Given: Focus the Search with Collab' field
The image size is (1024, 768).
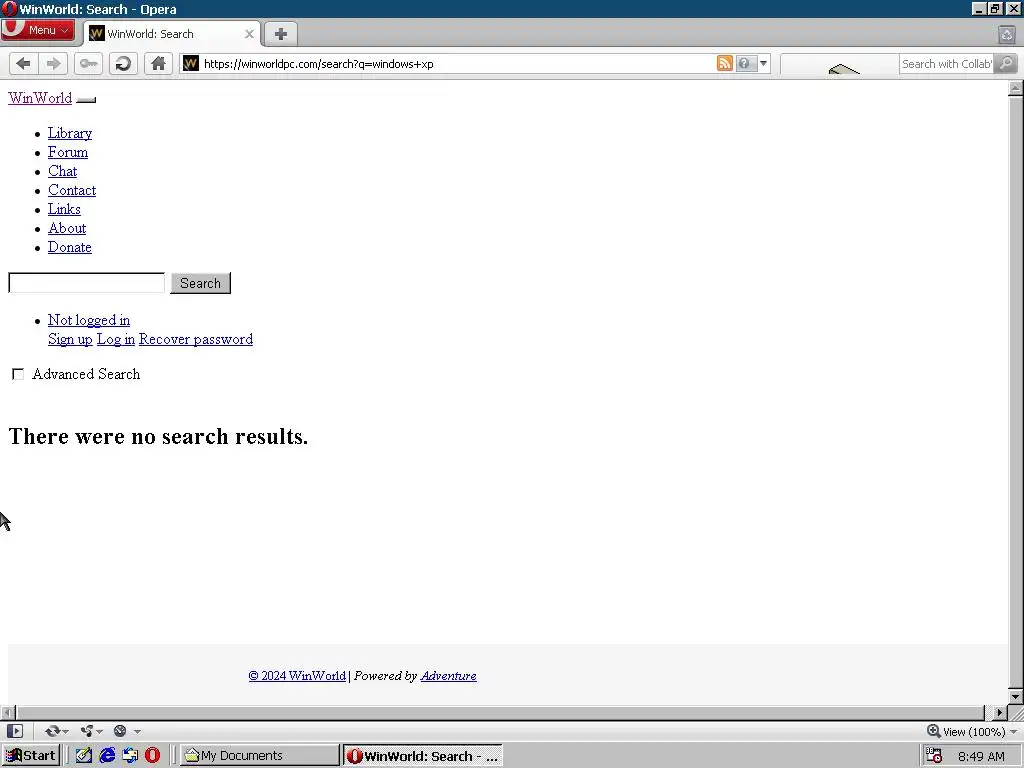Looking at the screenshot, I should click(946, 63).
